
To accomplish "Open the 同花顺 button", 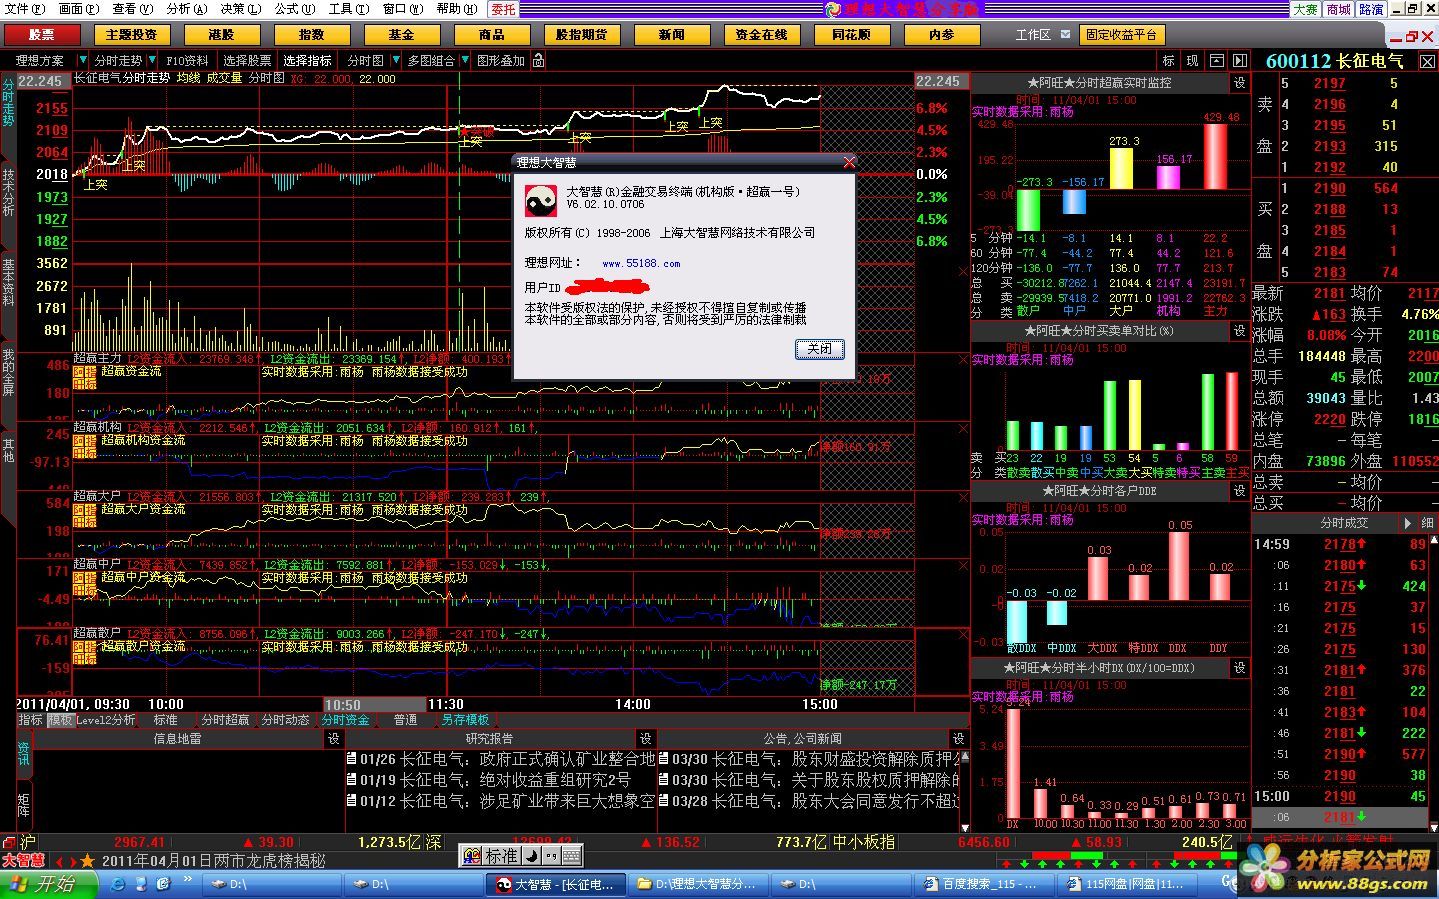I will (x=851, y=34).
